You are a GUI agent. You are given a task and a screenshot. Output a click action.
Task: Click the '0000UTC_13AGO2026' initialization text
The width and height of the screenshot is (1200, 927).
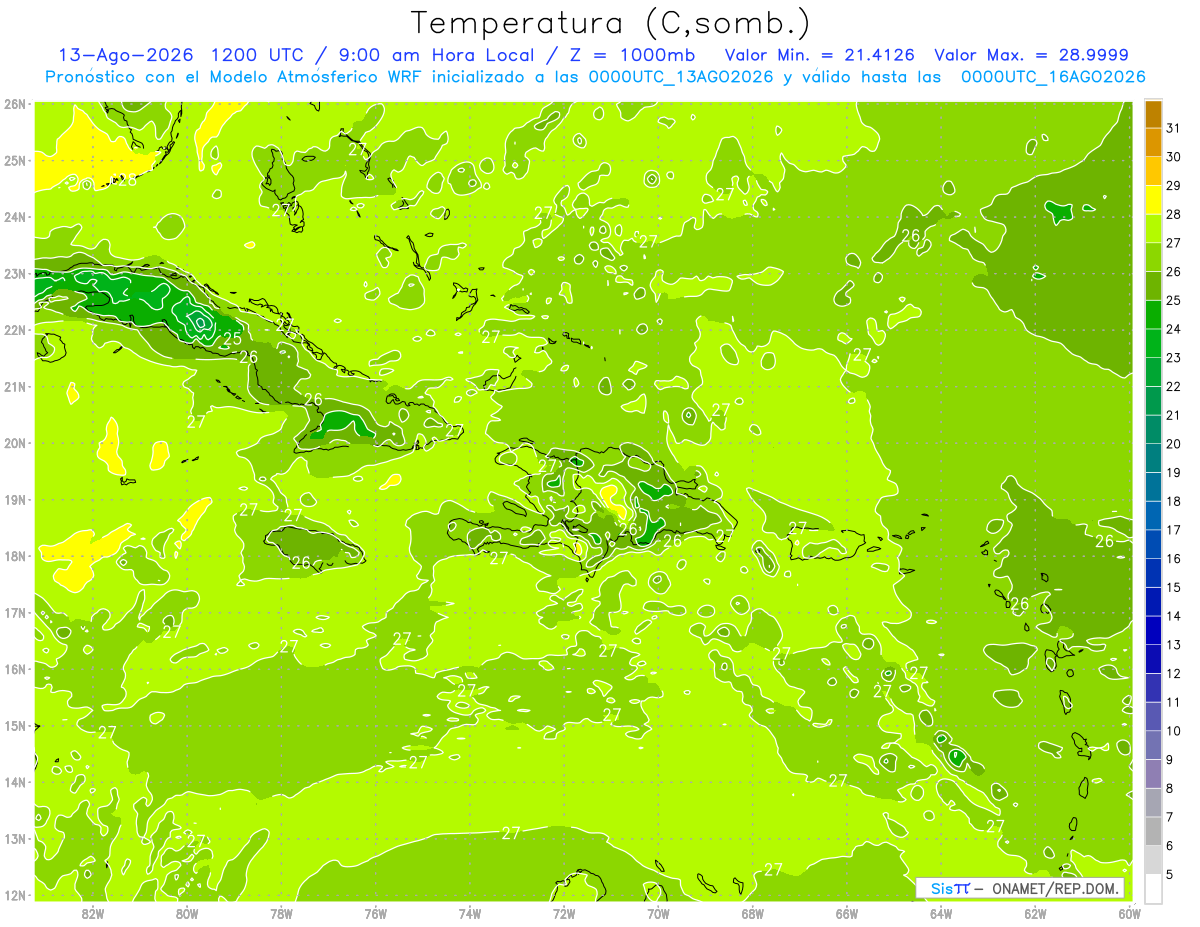(x=681, y=77)
